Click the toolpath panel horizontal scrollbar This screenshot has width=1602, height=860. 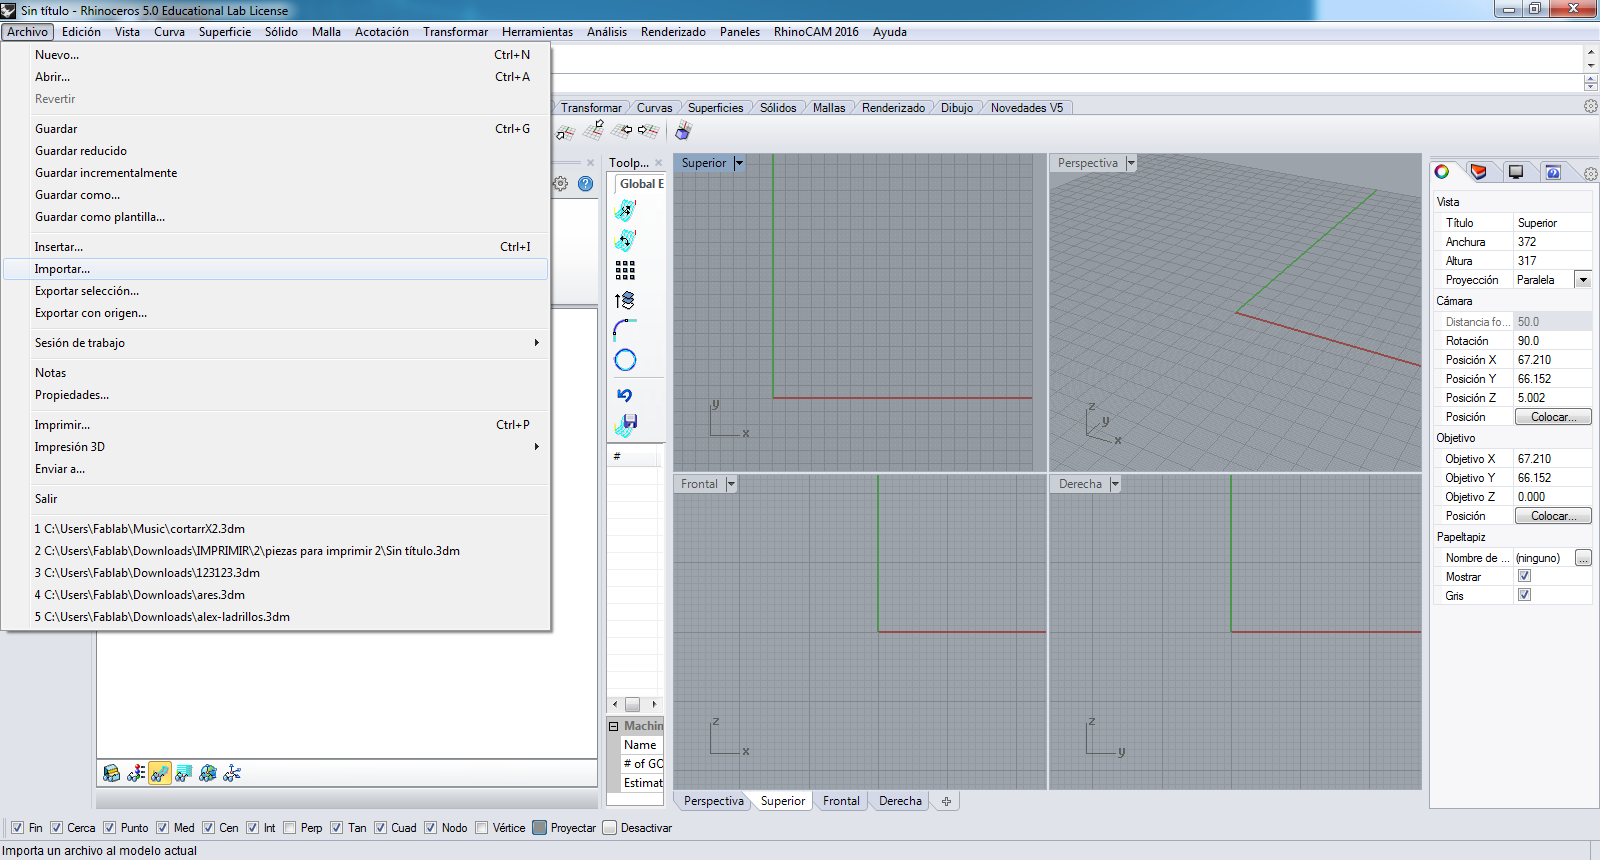pyautogui.click(x=634, y=704)
